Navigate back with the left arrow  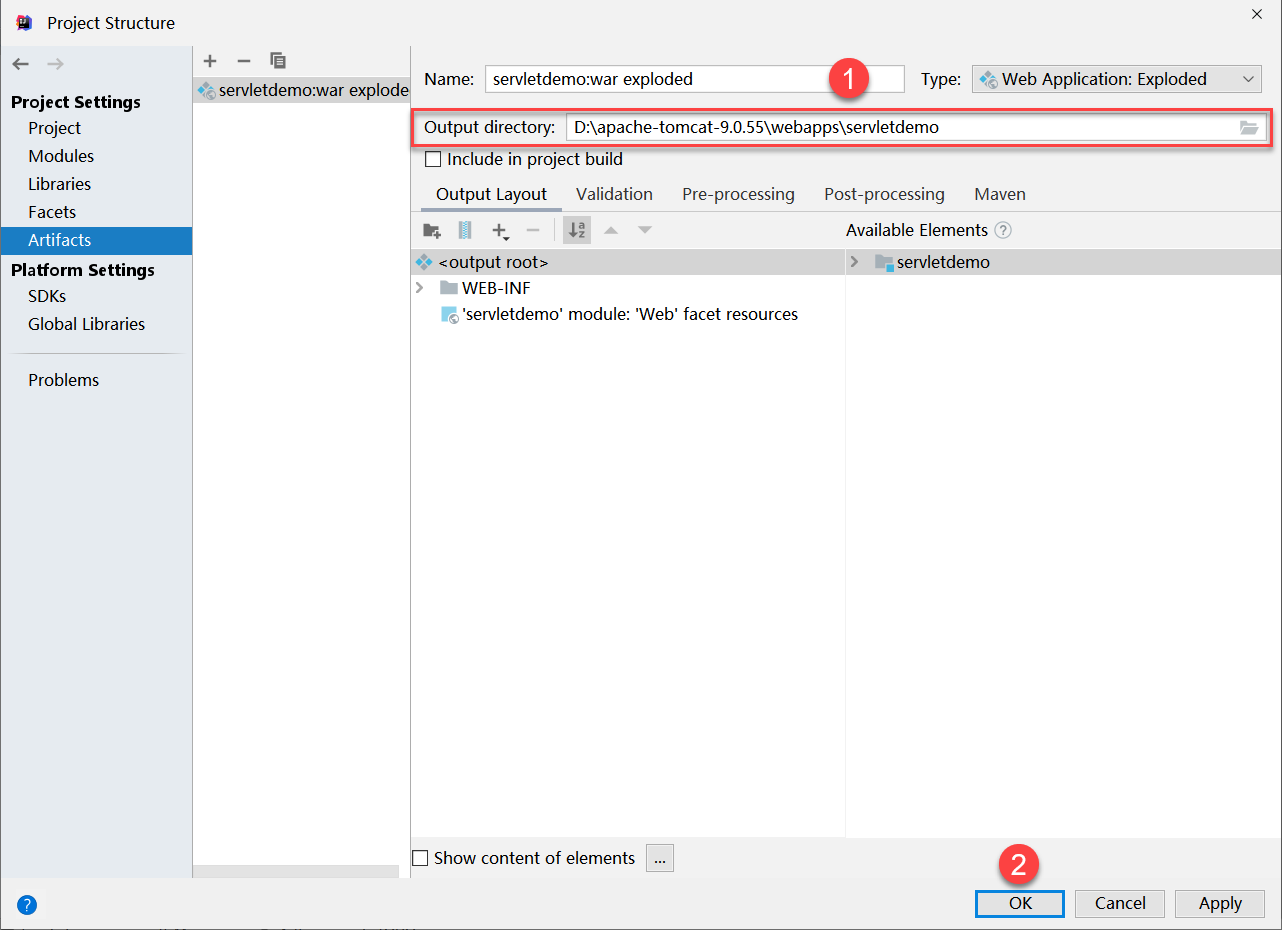(21, 64)
